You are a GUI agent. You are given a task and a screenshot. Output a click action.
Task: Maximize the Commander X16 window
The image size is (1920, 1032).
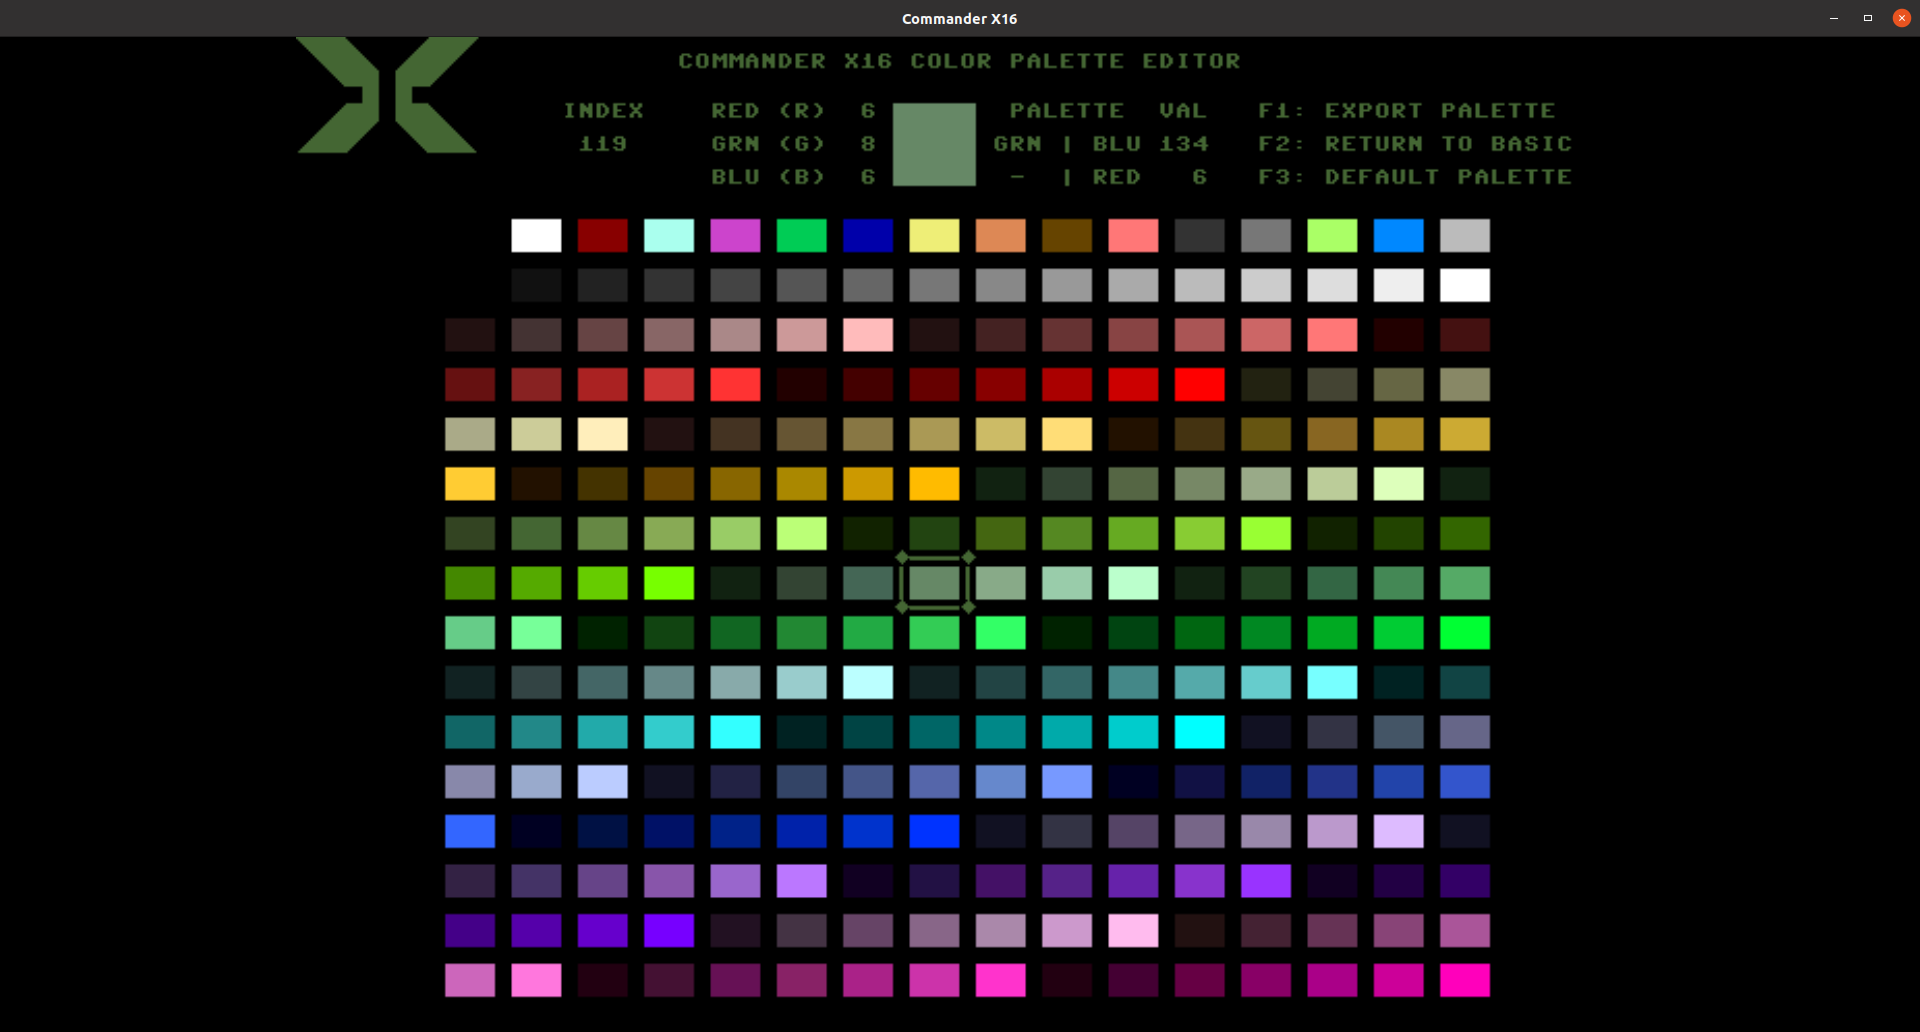[1868, 18]
